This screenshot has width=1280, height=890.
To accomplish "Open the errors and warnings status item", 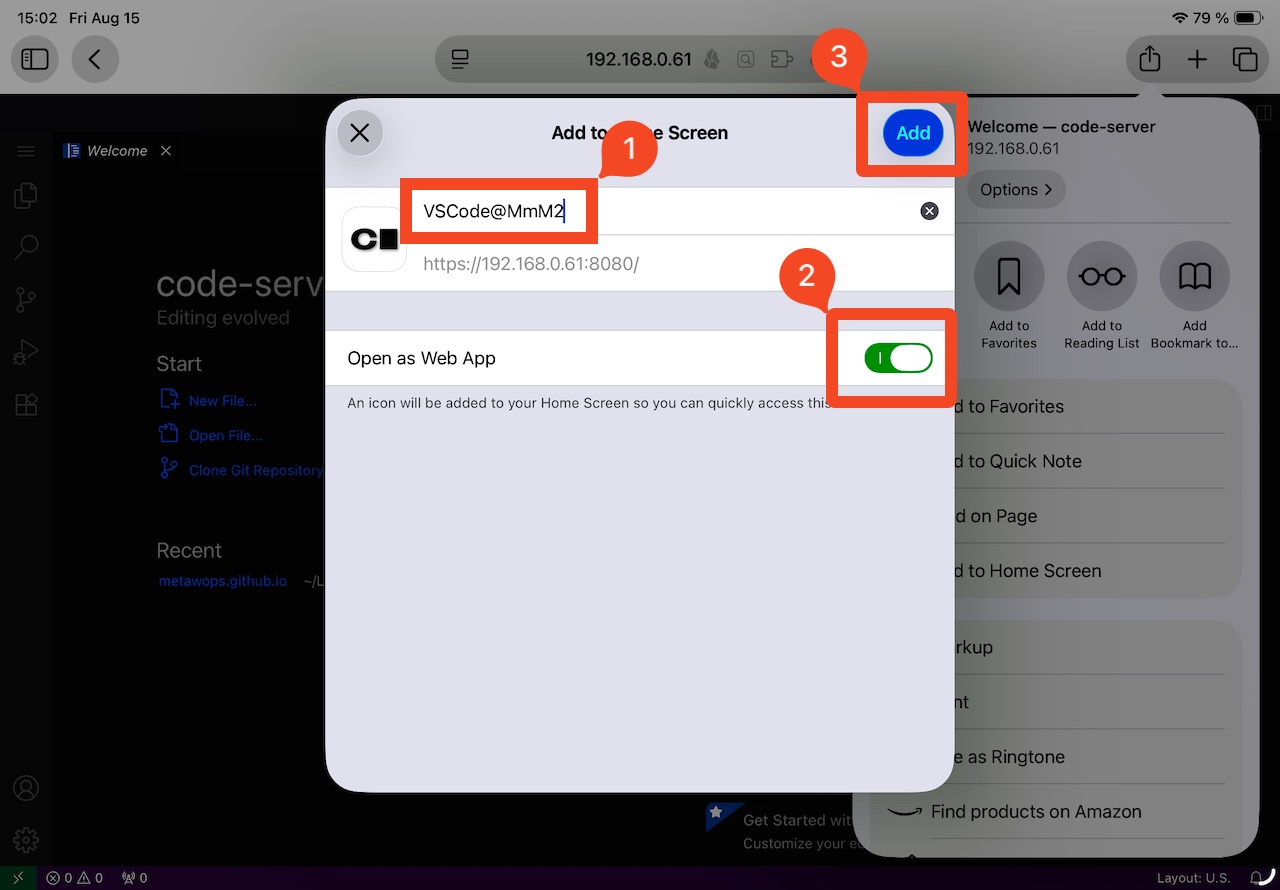I will (x=75, y=878).
